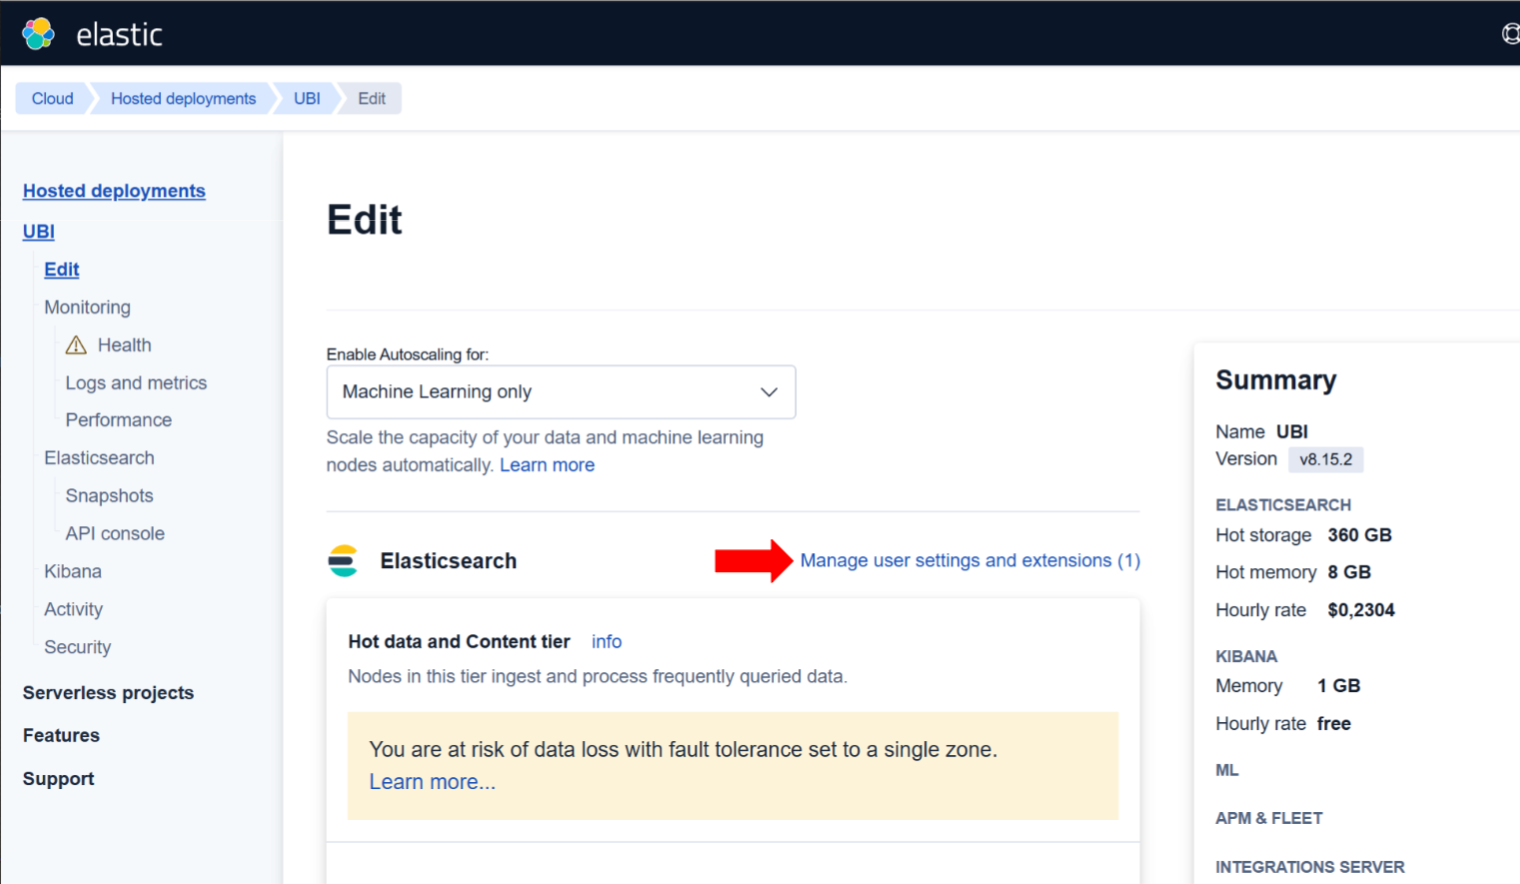Click the ML section label in Summary
Image resolution: width=1520 pixels, height=884 pixels.
(1227, 770)
